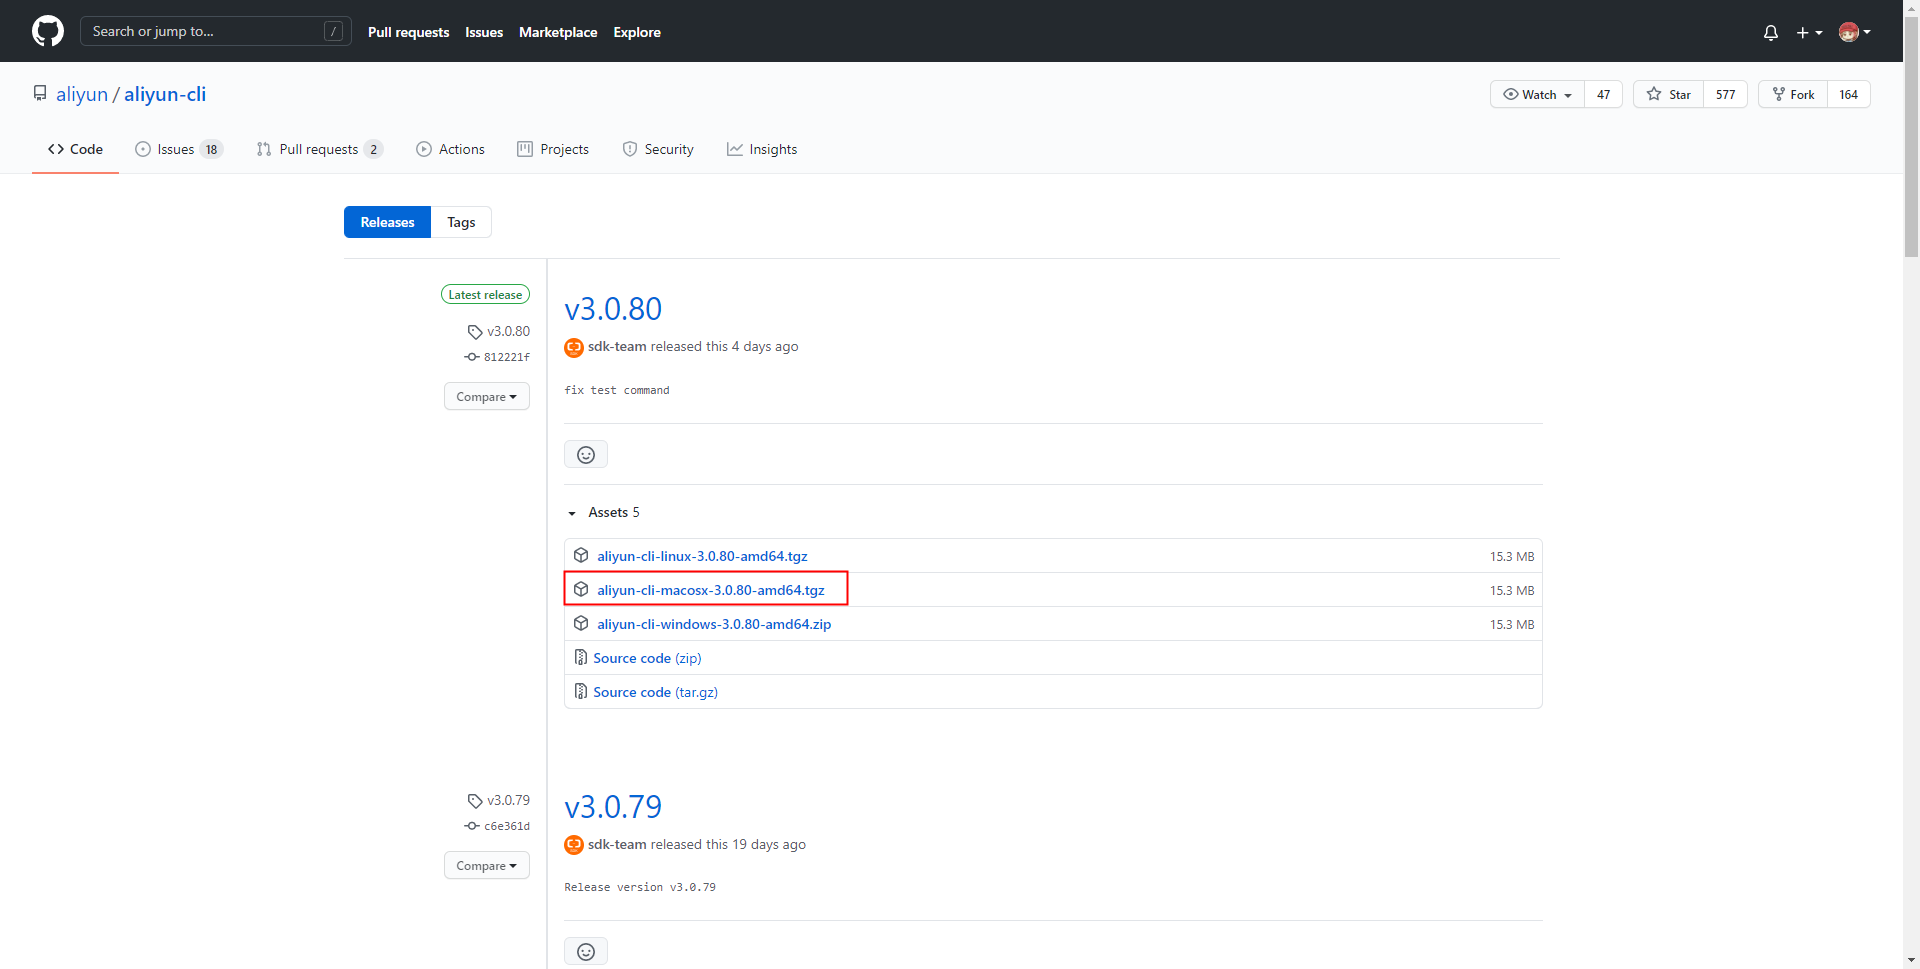Click the file icon for Source code (zip)
Screen dimensions: 1920x969
coord(581,657)
